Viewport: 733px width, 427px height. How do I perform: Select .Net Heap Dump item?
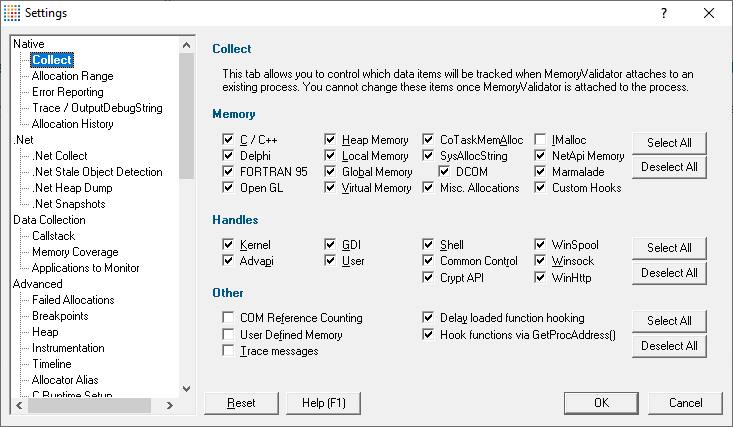(72, 188)
